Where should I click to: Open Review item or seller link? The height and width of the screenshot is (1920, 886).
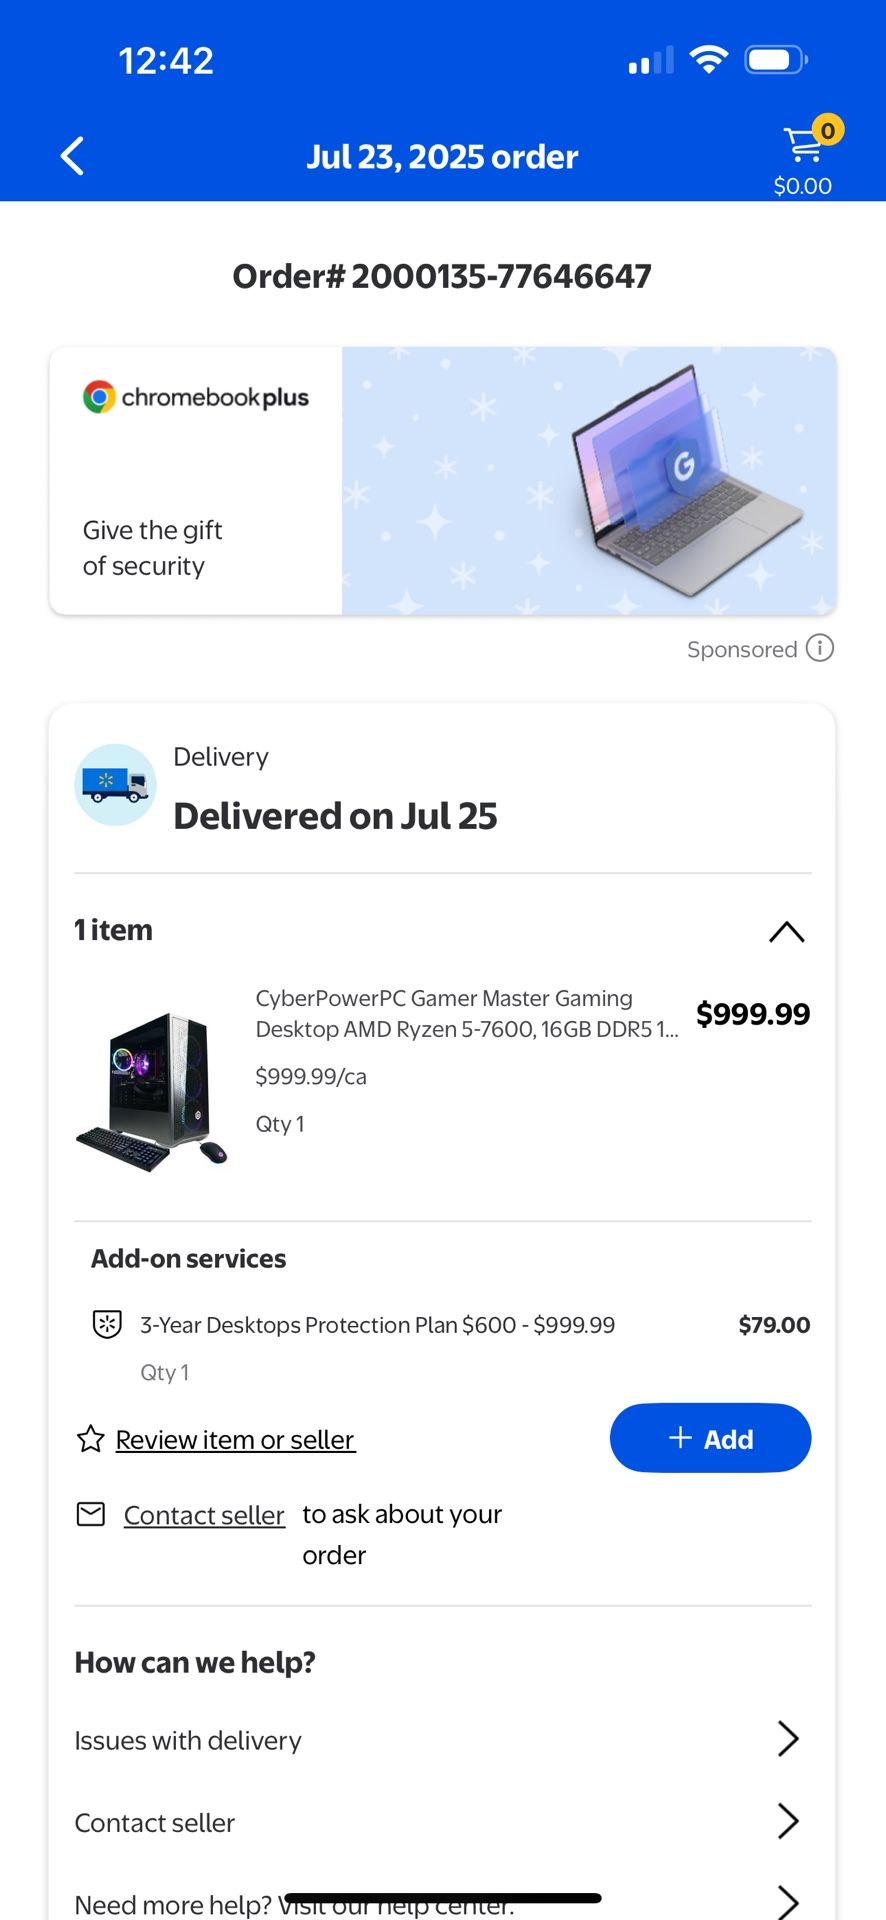coord(235,1440)
